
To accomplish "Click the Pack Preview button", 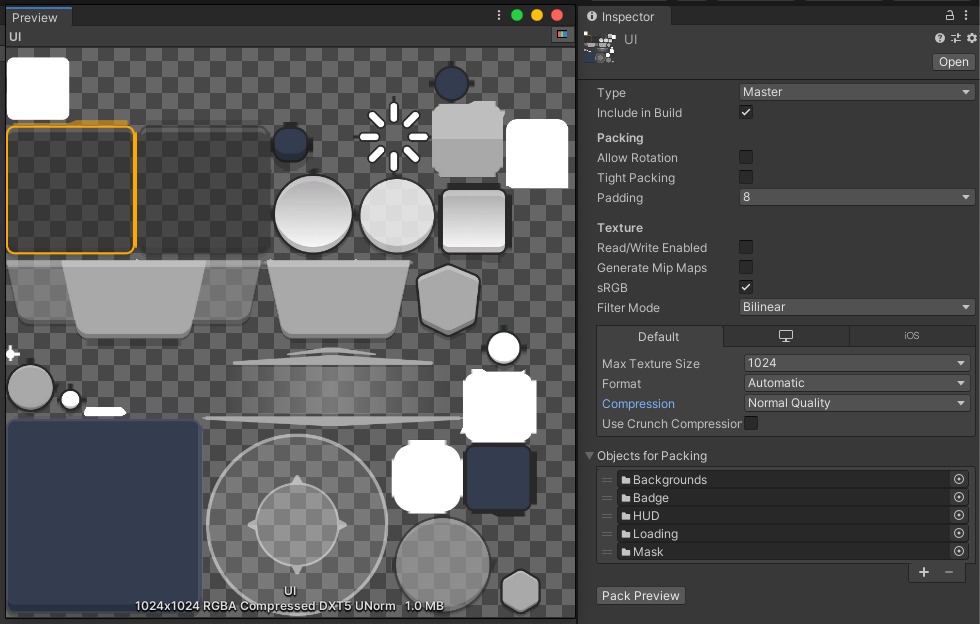I will [641, 596].
